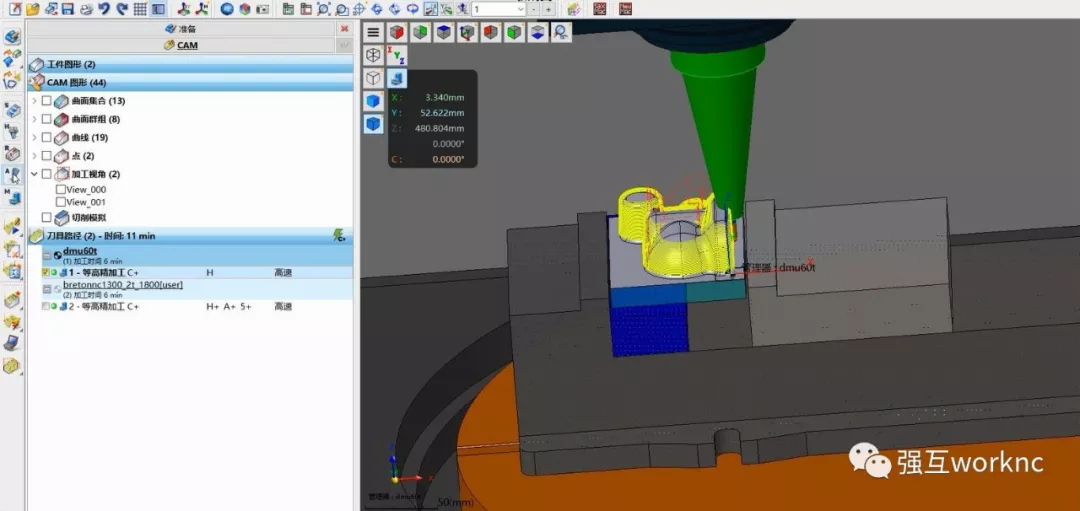
Task: Open the CAM 图形 (44) section header
Action: tap(190, 83)
